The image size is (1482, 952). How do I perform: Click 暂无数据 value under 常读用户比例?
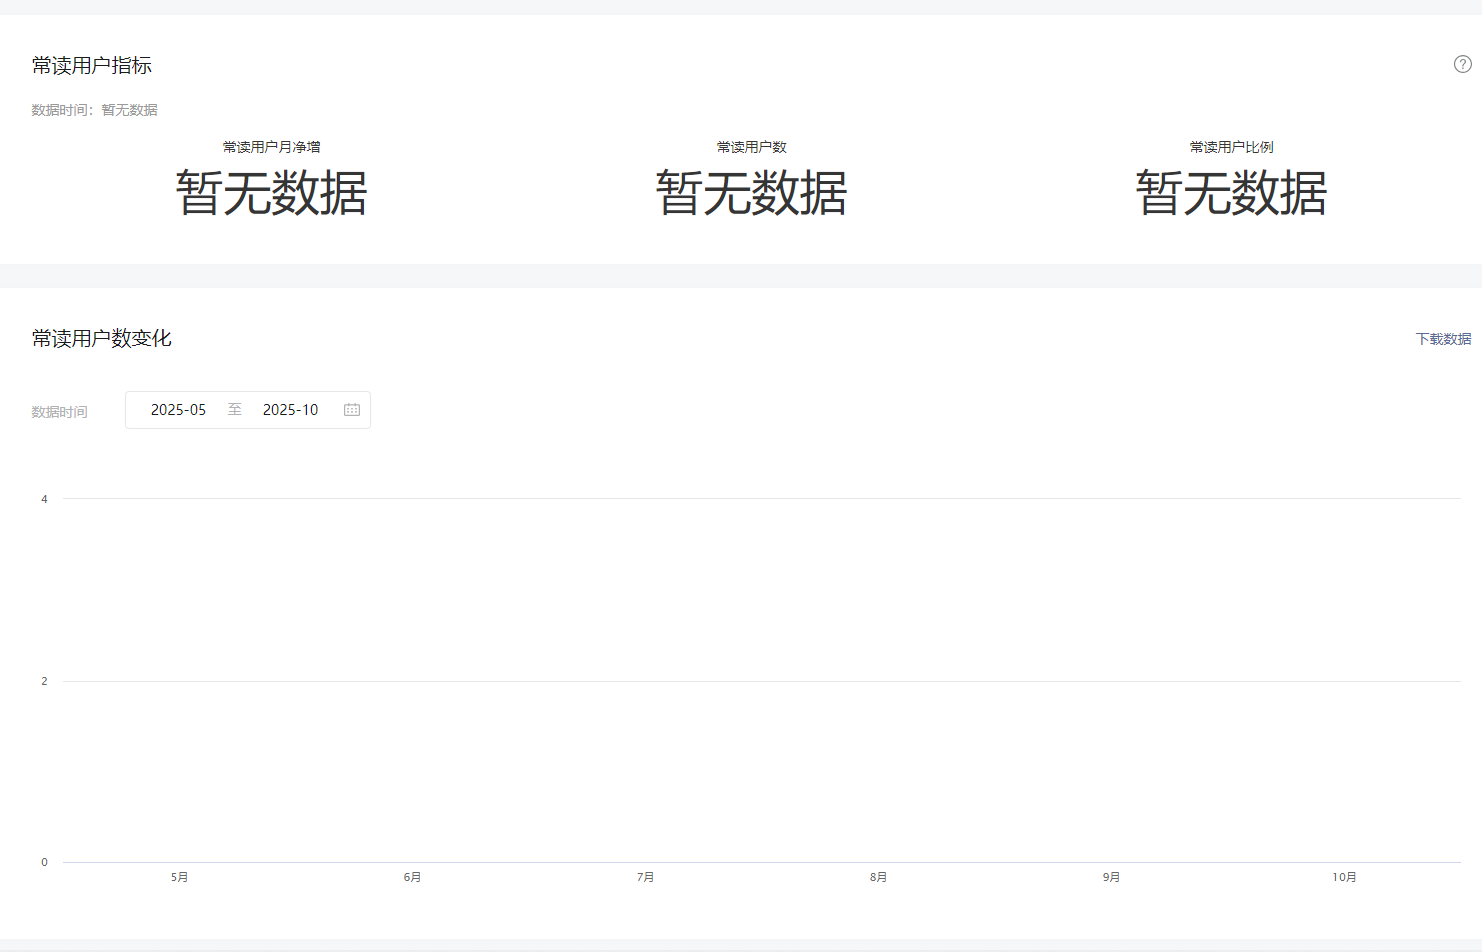point(1231,193)
